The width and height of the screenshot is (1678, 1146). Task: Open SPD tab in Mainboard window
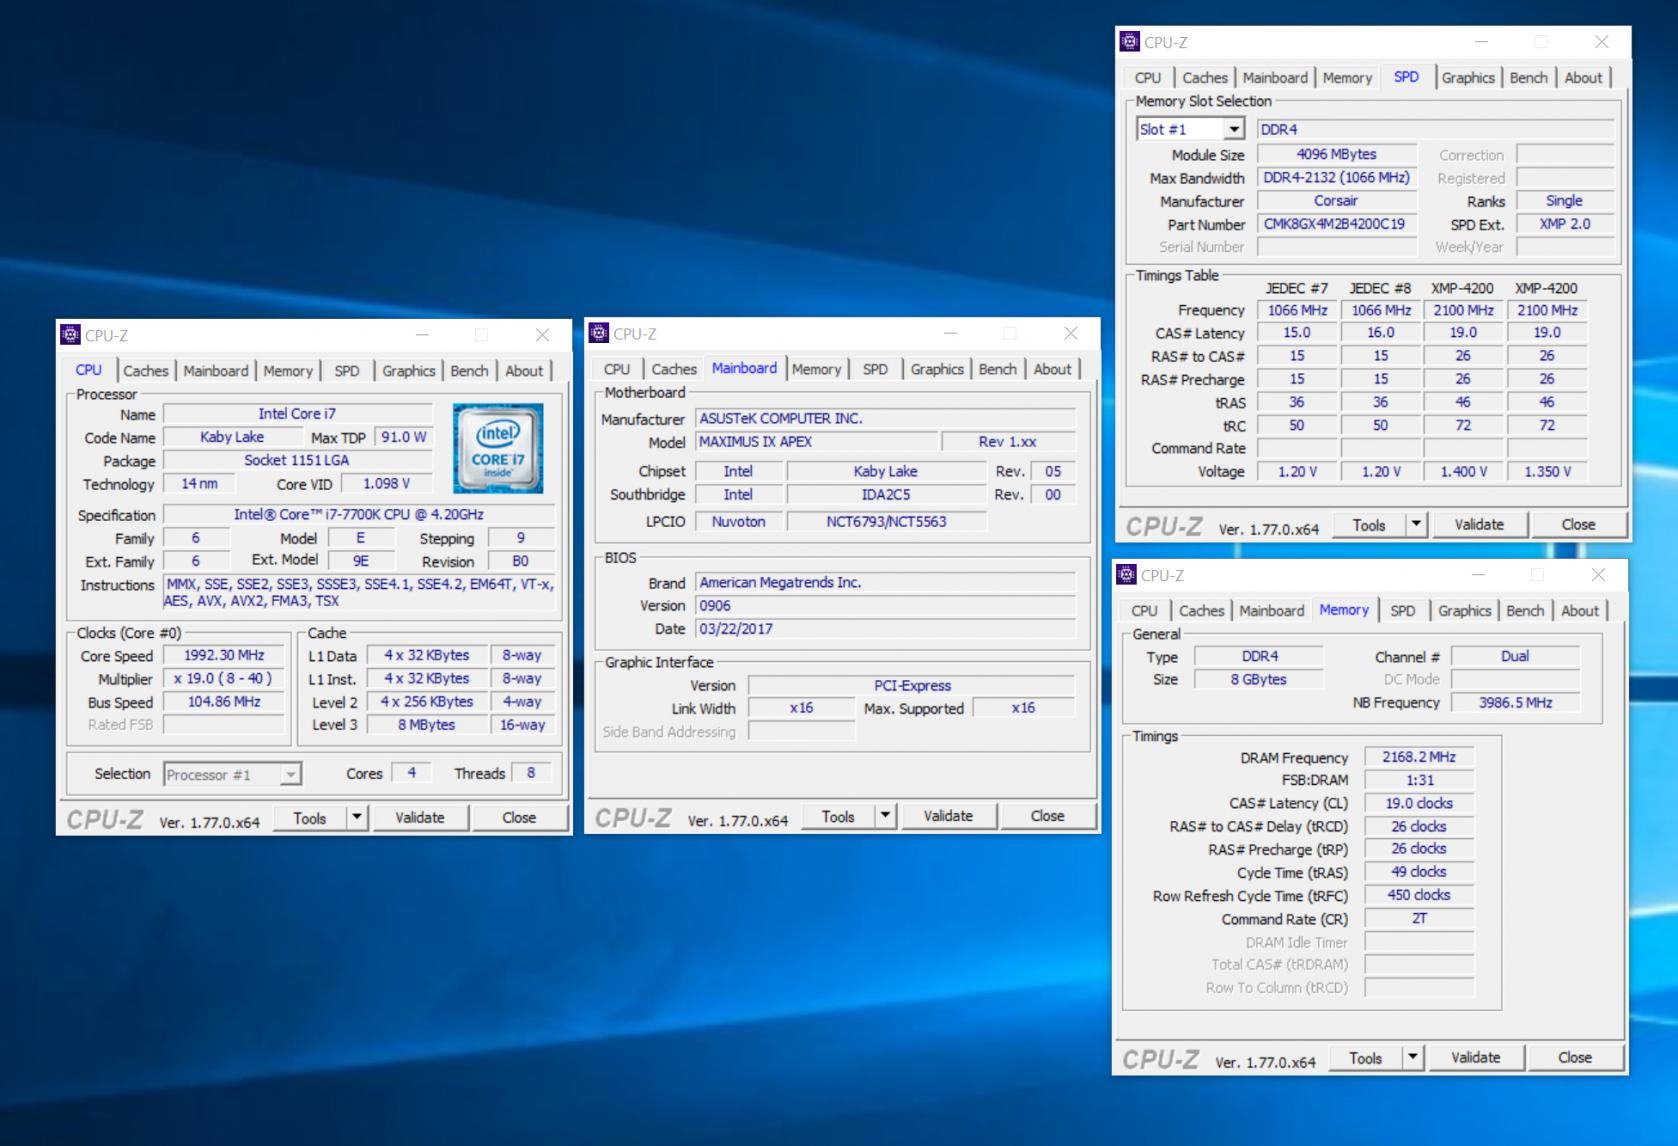tap(875, 369)
